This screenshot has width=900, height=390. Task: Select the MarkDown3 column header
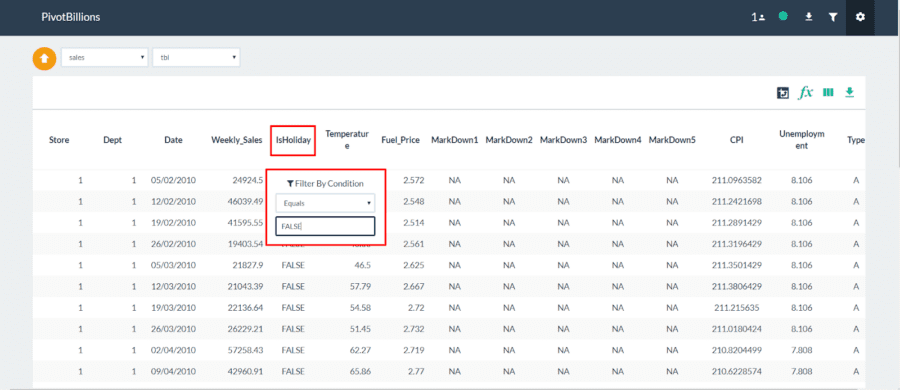(x=564, y=140)
